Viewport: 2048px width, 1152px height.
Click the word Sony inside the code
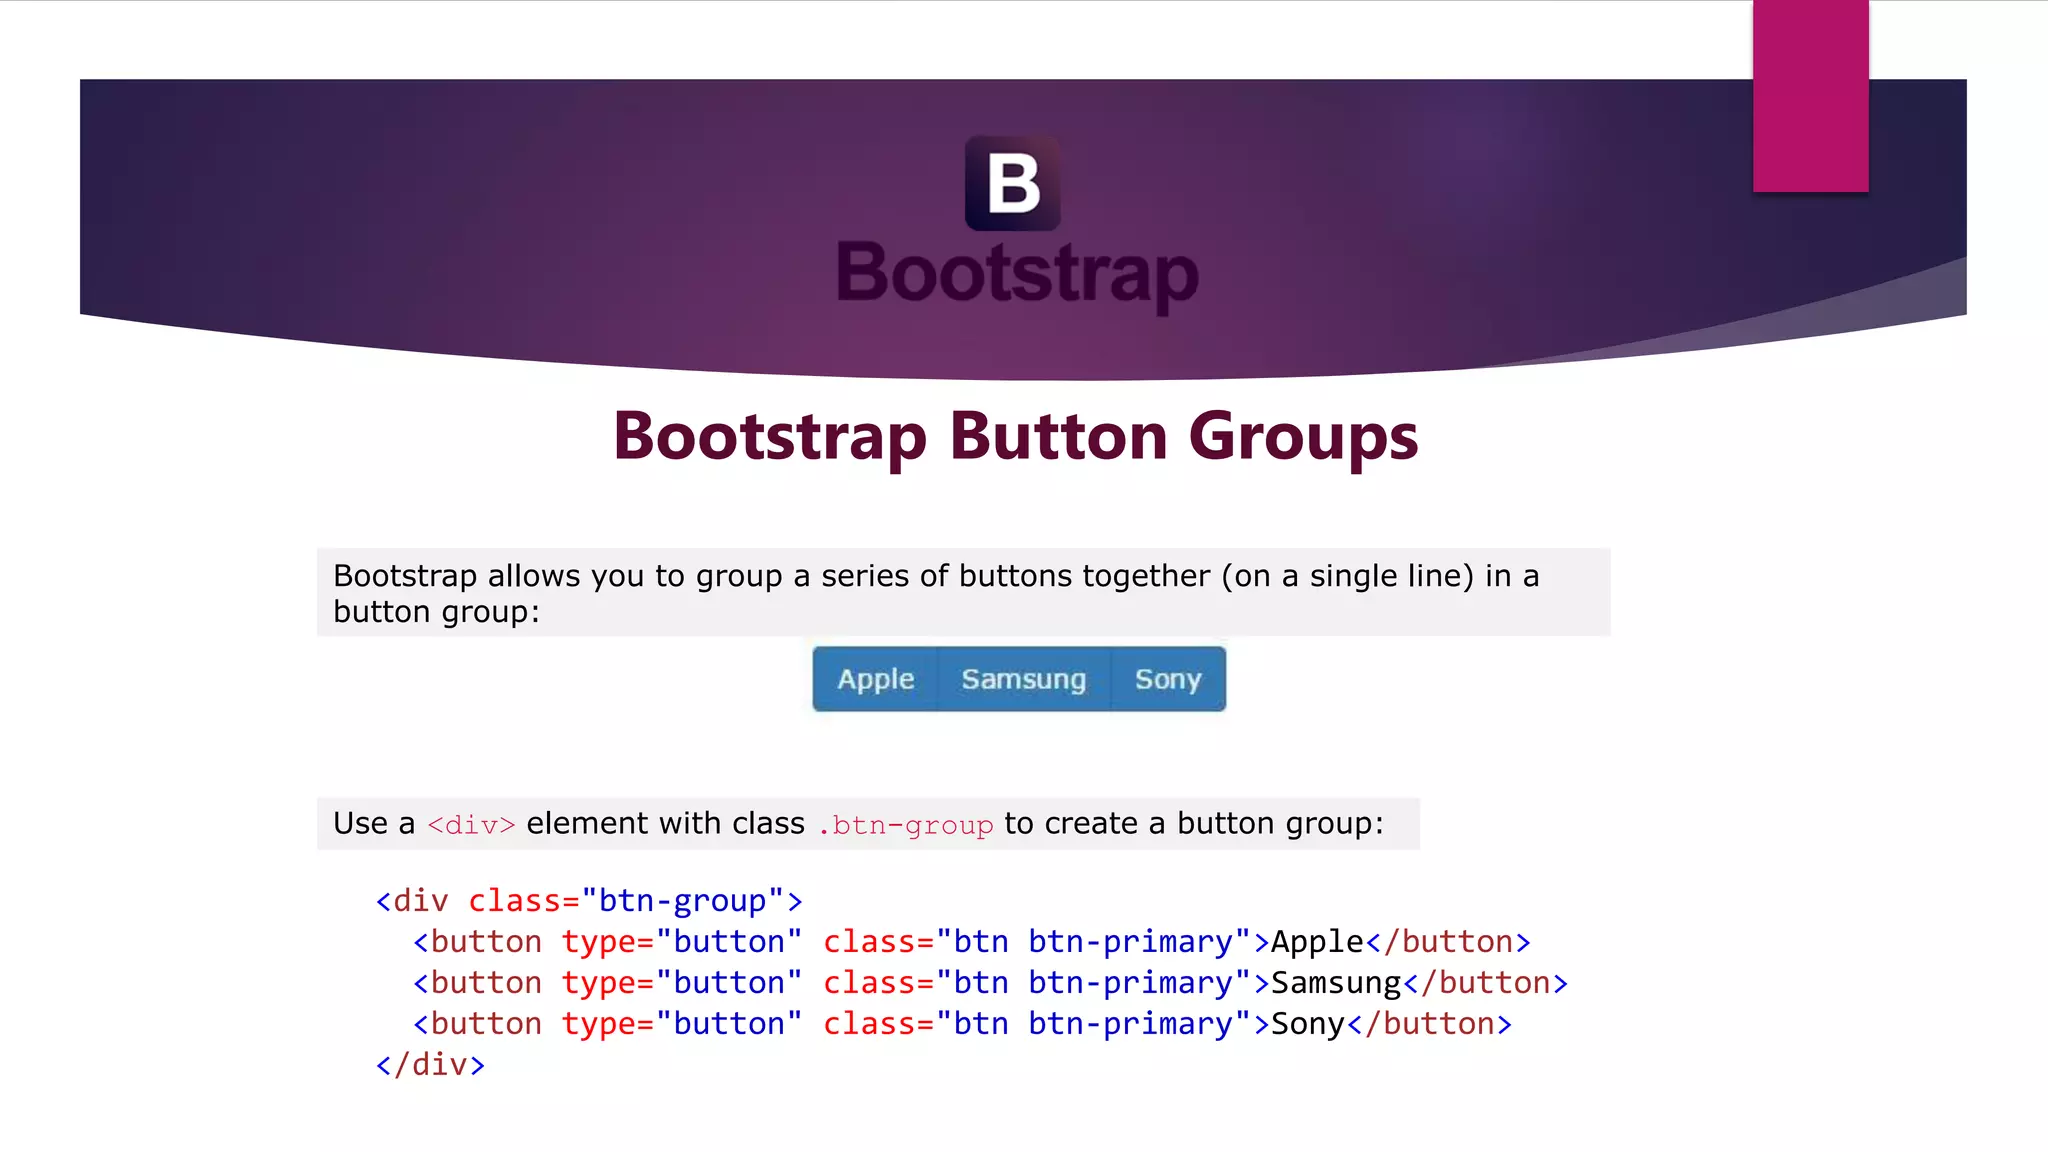click(x=1308, y=1023)
